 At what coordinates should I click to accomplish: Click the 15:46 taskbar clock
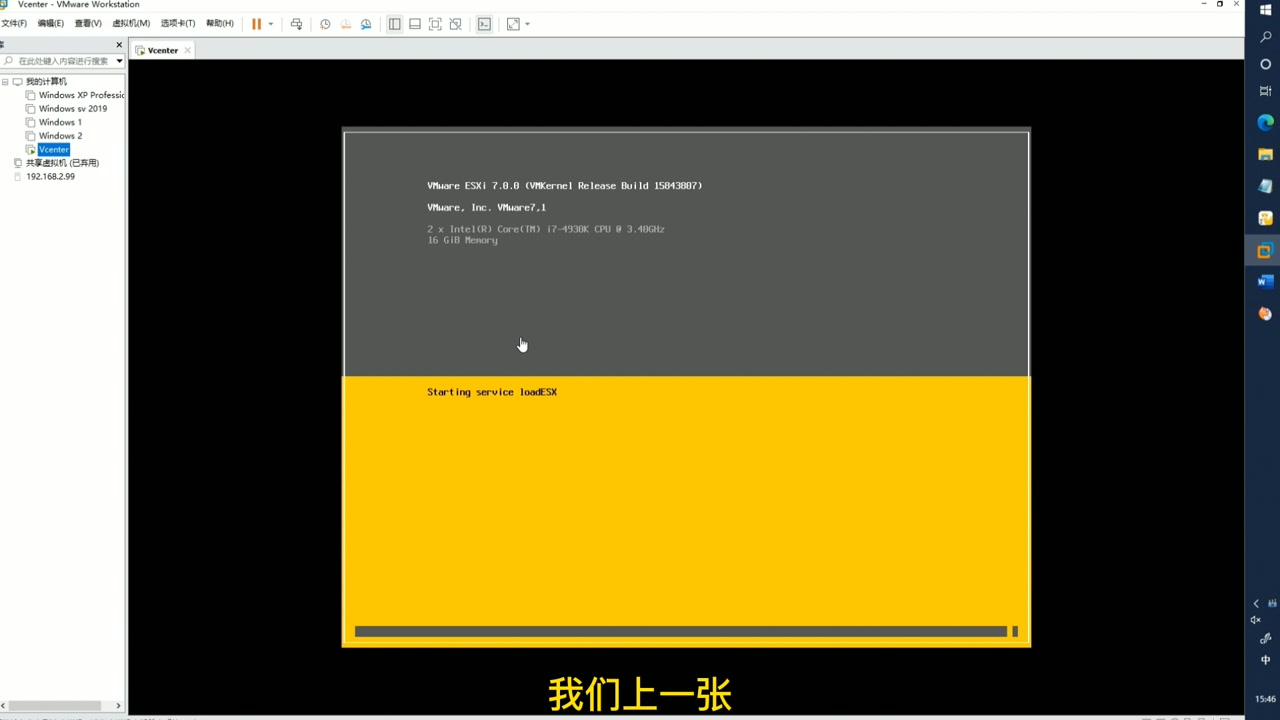[1265, 699]
